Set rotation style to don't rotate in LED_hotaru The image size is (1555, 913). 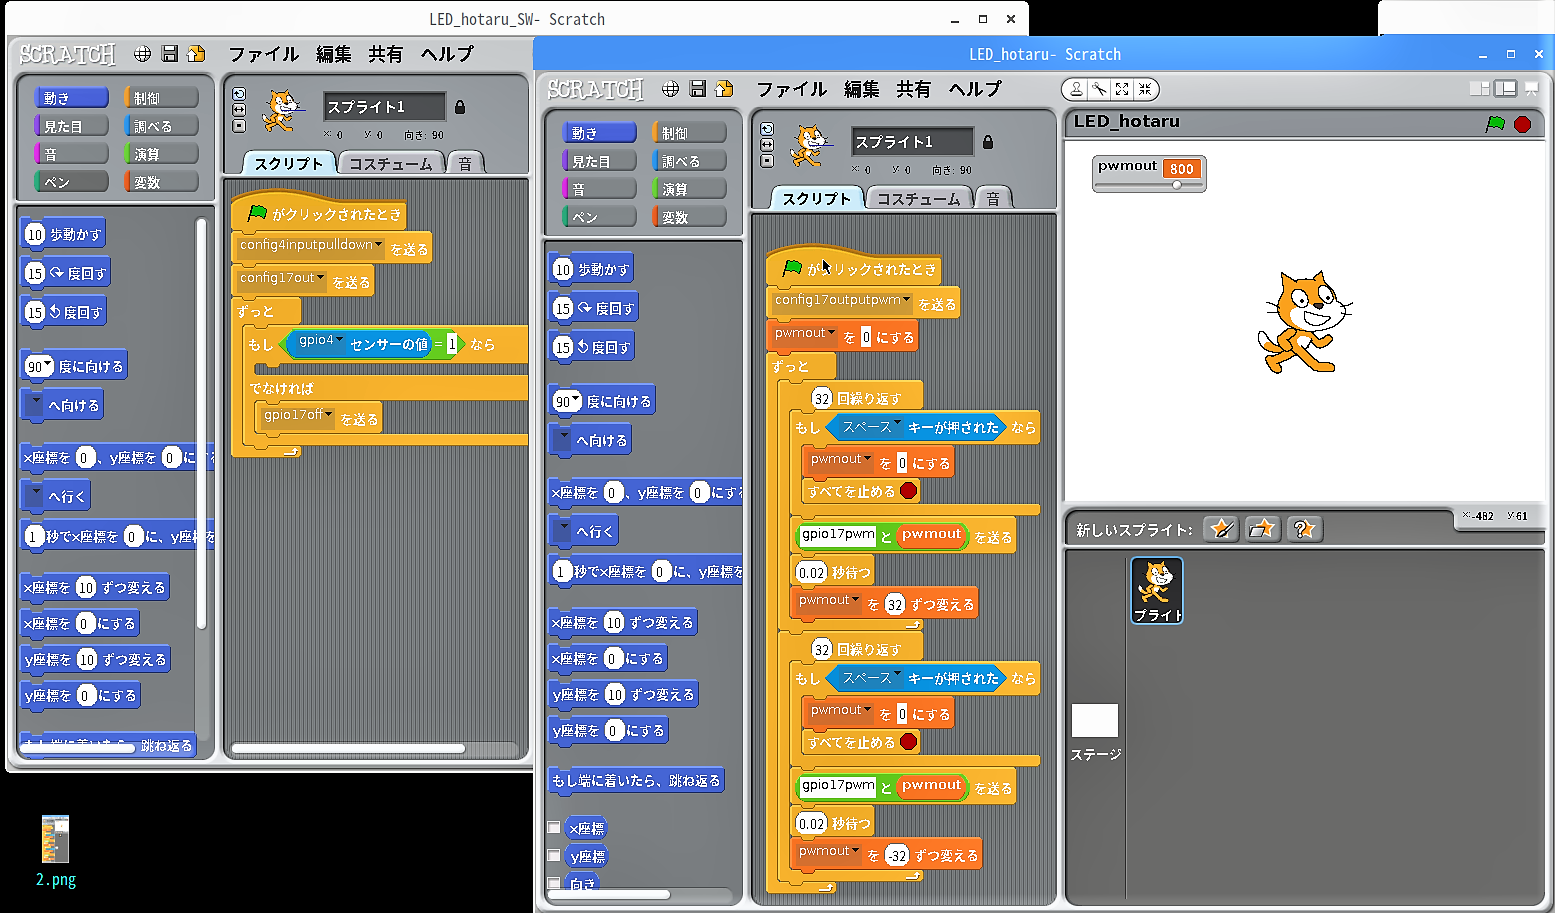[767, 161]
